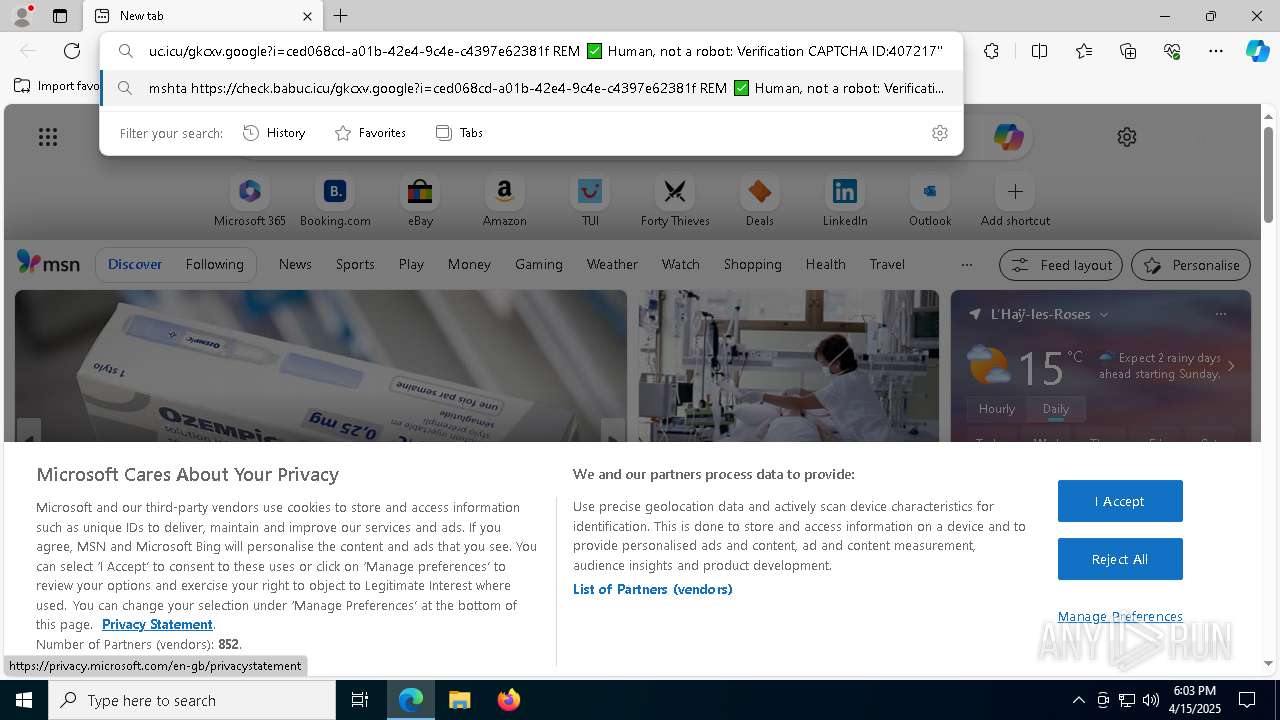Open the Outlook shortcut

[930, 200]
